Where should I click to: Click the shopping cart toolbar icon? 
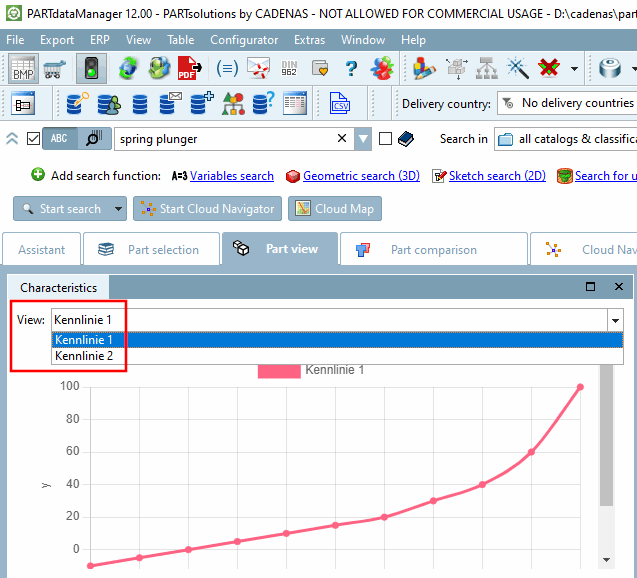coord(54,69)
